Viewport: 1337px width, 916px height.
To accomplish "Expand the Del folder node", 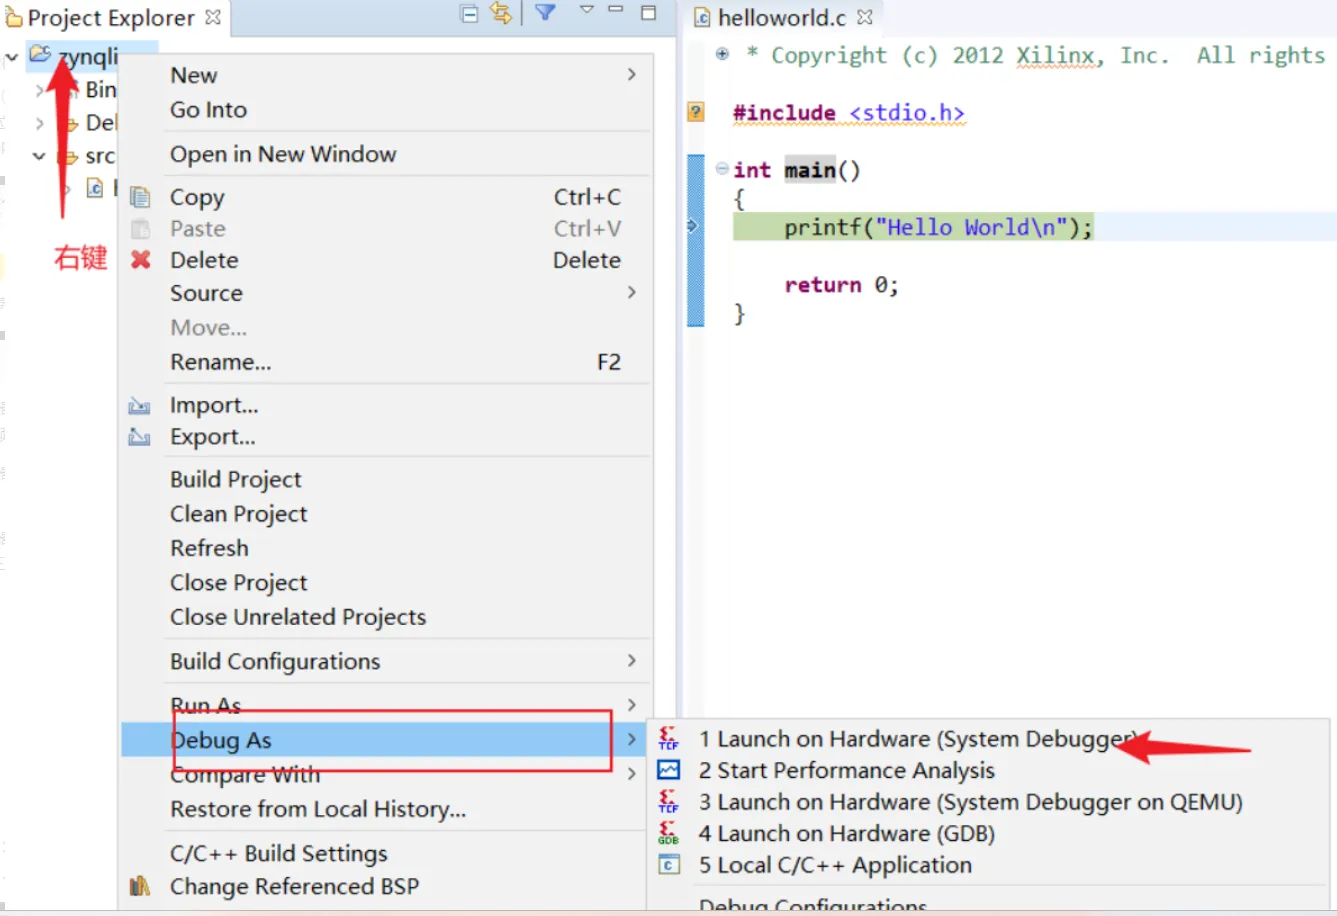I will [39, 123].
